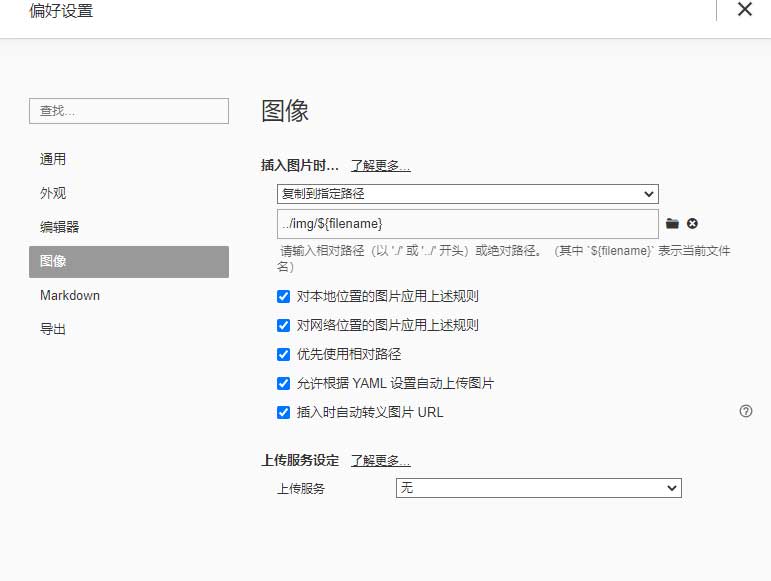Expand the 上传服务 dropdown showing '无'
The width and height of the screenshot is (771, 581).
(x=538, y=488)
